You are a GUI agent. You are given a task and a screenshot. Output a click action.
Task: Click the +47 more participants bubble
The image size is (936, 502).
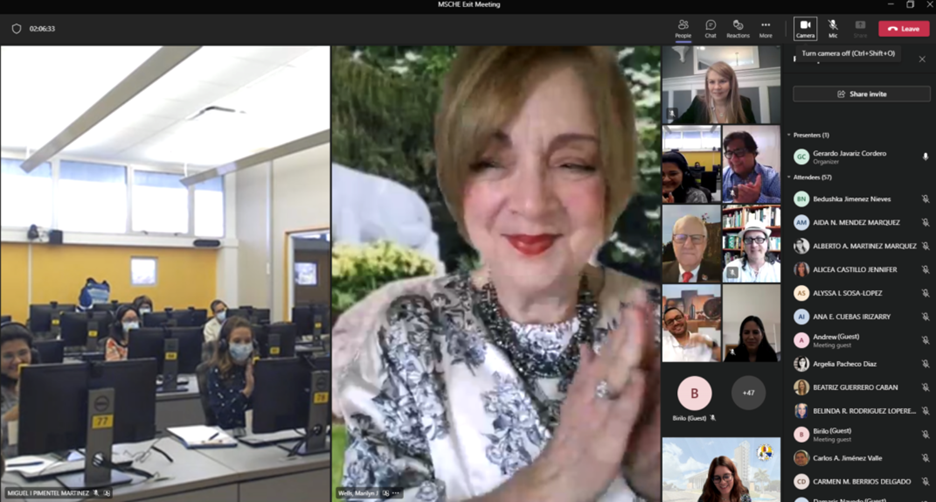748,393
